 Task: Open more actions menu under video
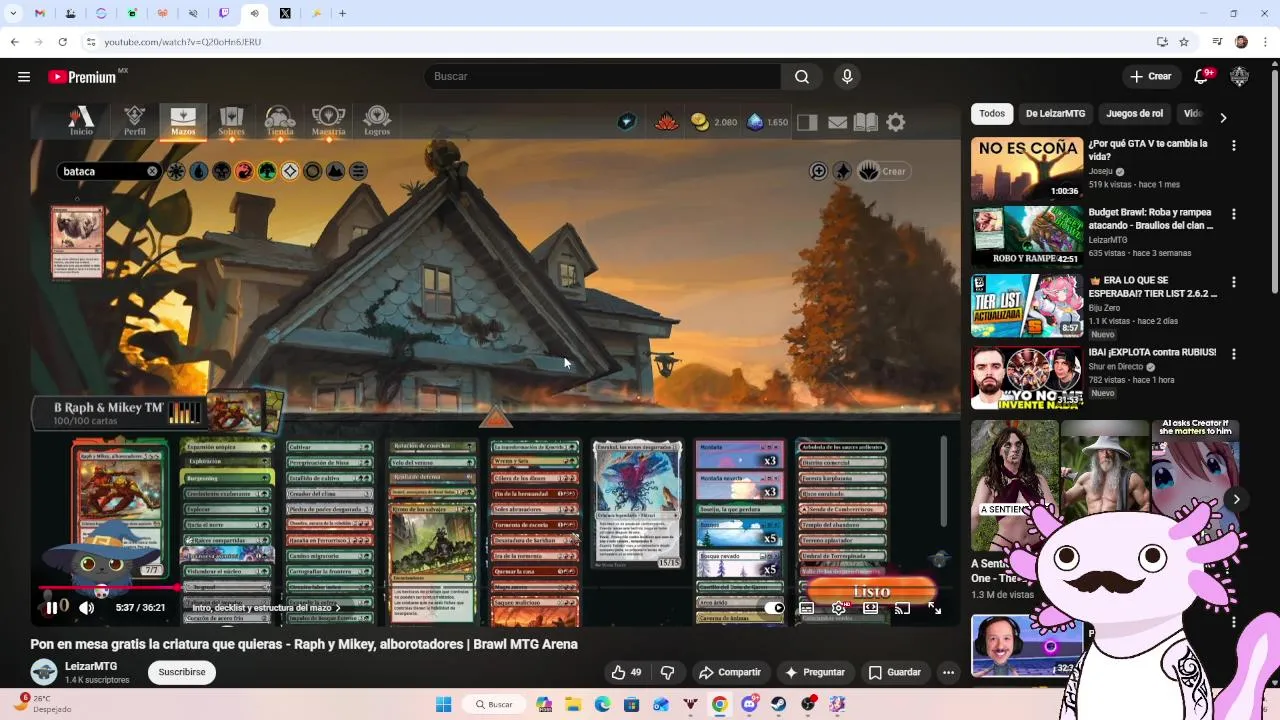(948, 672)
